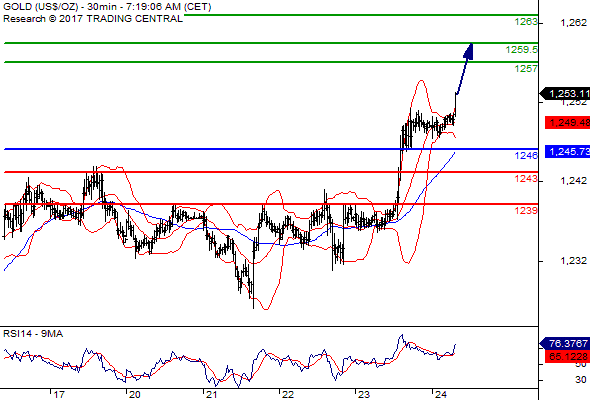
Task: Select the 1259.5 resistance level label
Action: point(522,50)
